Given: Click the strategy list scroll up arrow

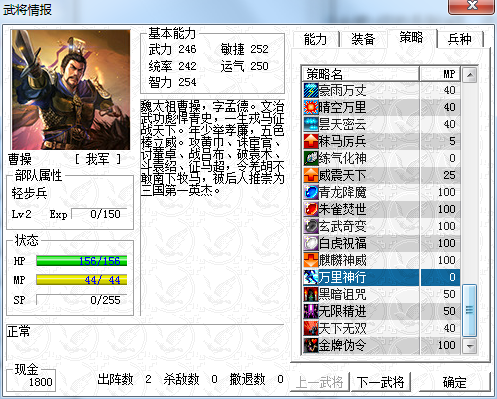Looking at the screenshot, I should tap(470, 75).
